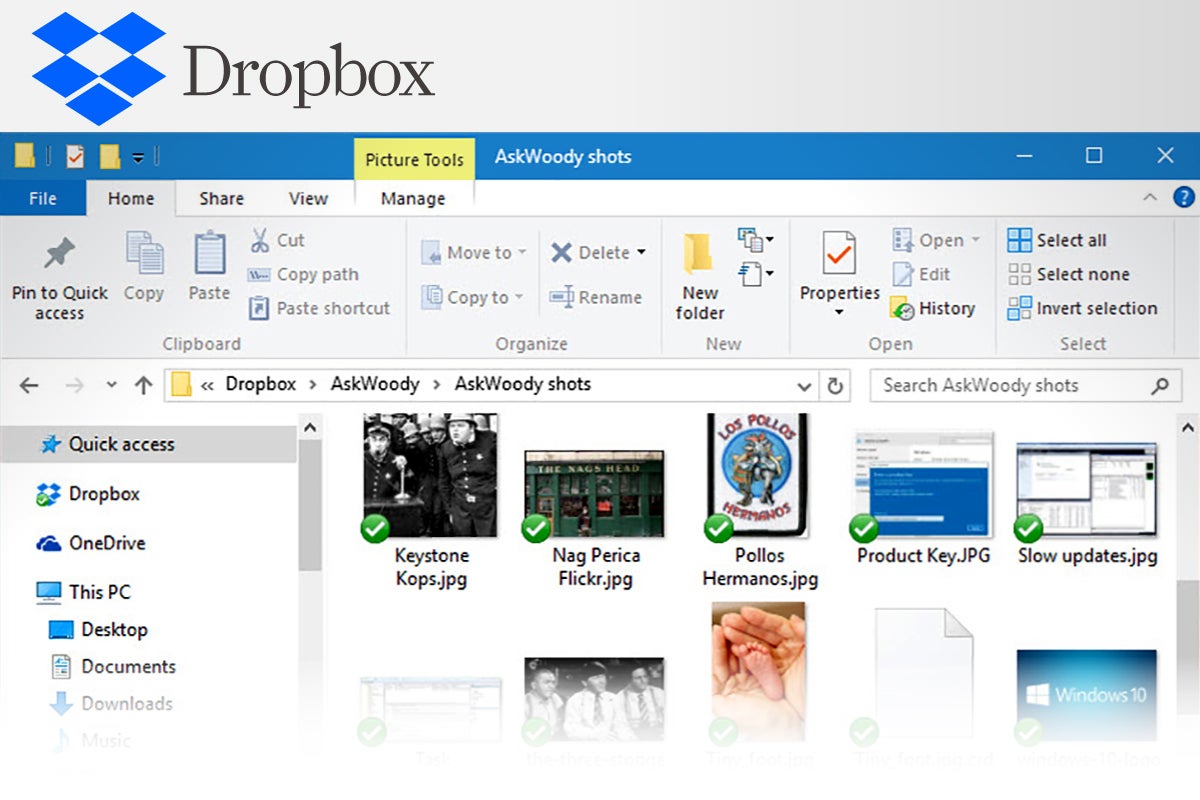Viewport: 1200px width, 800px height.
Task: Open the Customize Quick Access Toolbar arrow
Action: (x=138, y=158)
